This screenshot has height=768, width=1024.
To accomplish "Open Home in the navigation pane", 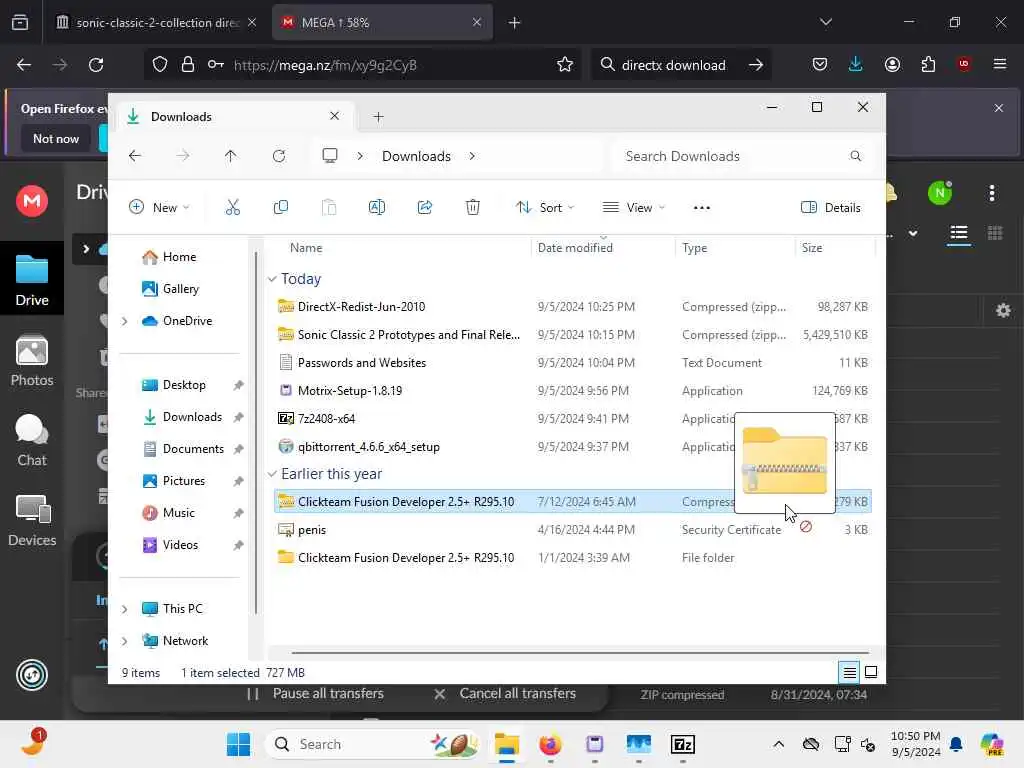I will pyautogui.click(x=179, y=257).
